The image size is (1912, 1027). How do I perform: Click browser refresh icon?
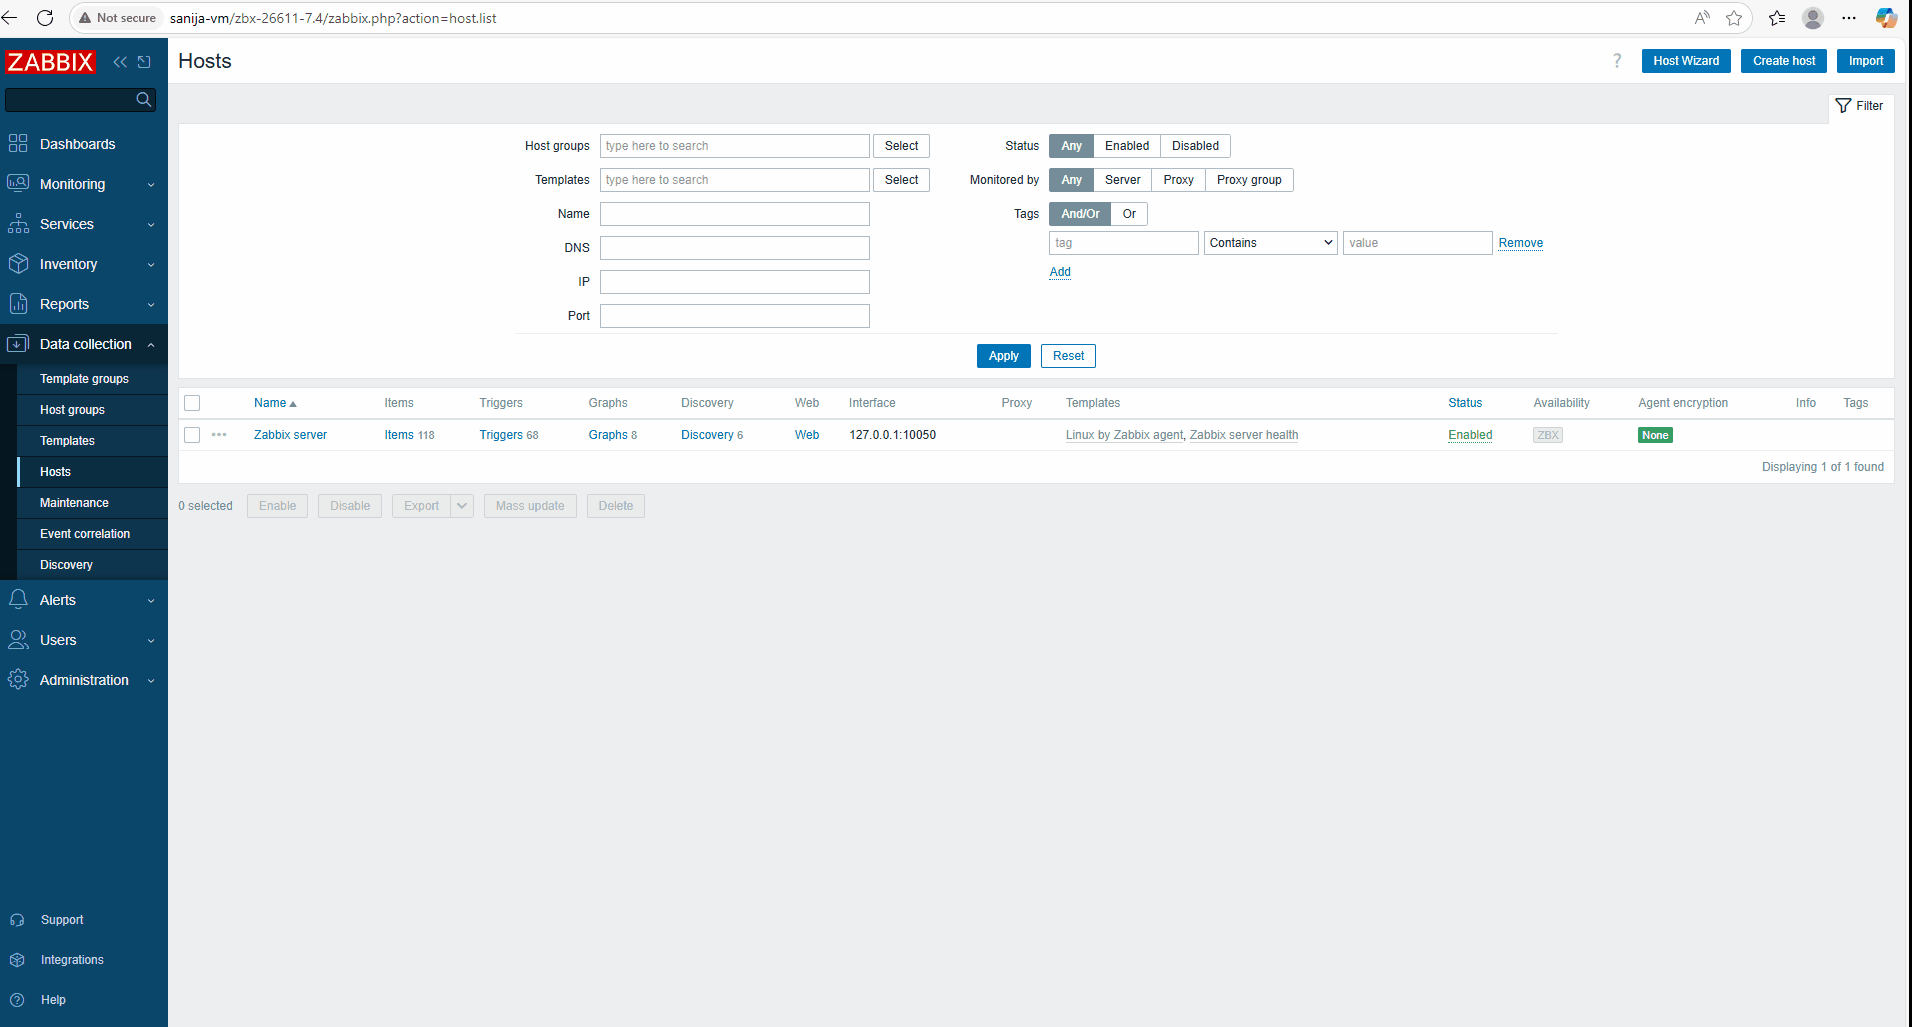pos(45,18)
